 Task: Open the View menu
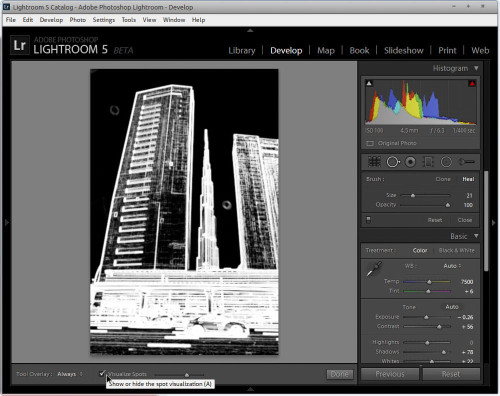[149, 20]
